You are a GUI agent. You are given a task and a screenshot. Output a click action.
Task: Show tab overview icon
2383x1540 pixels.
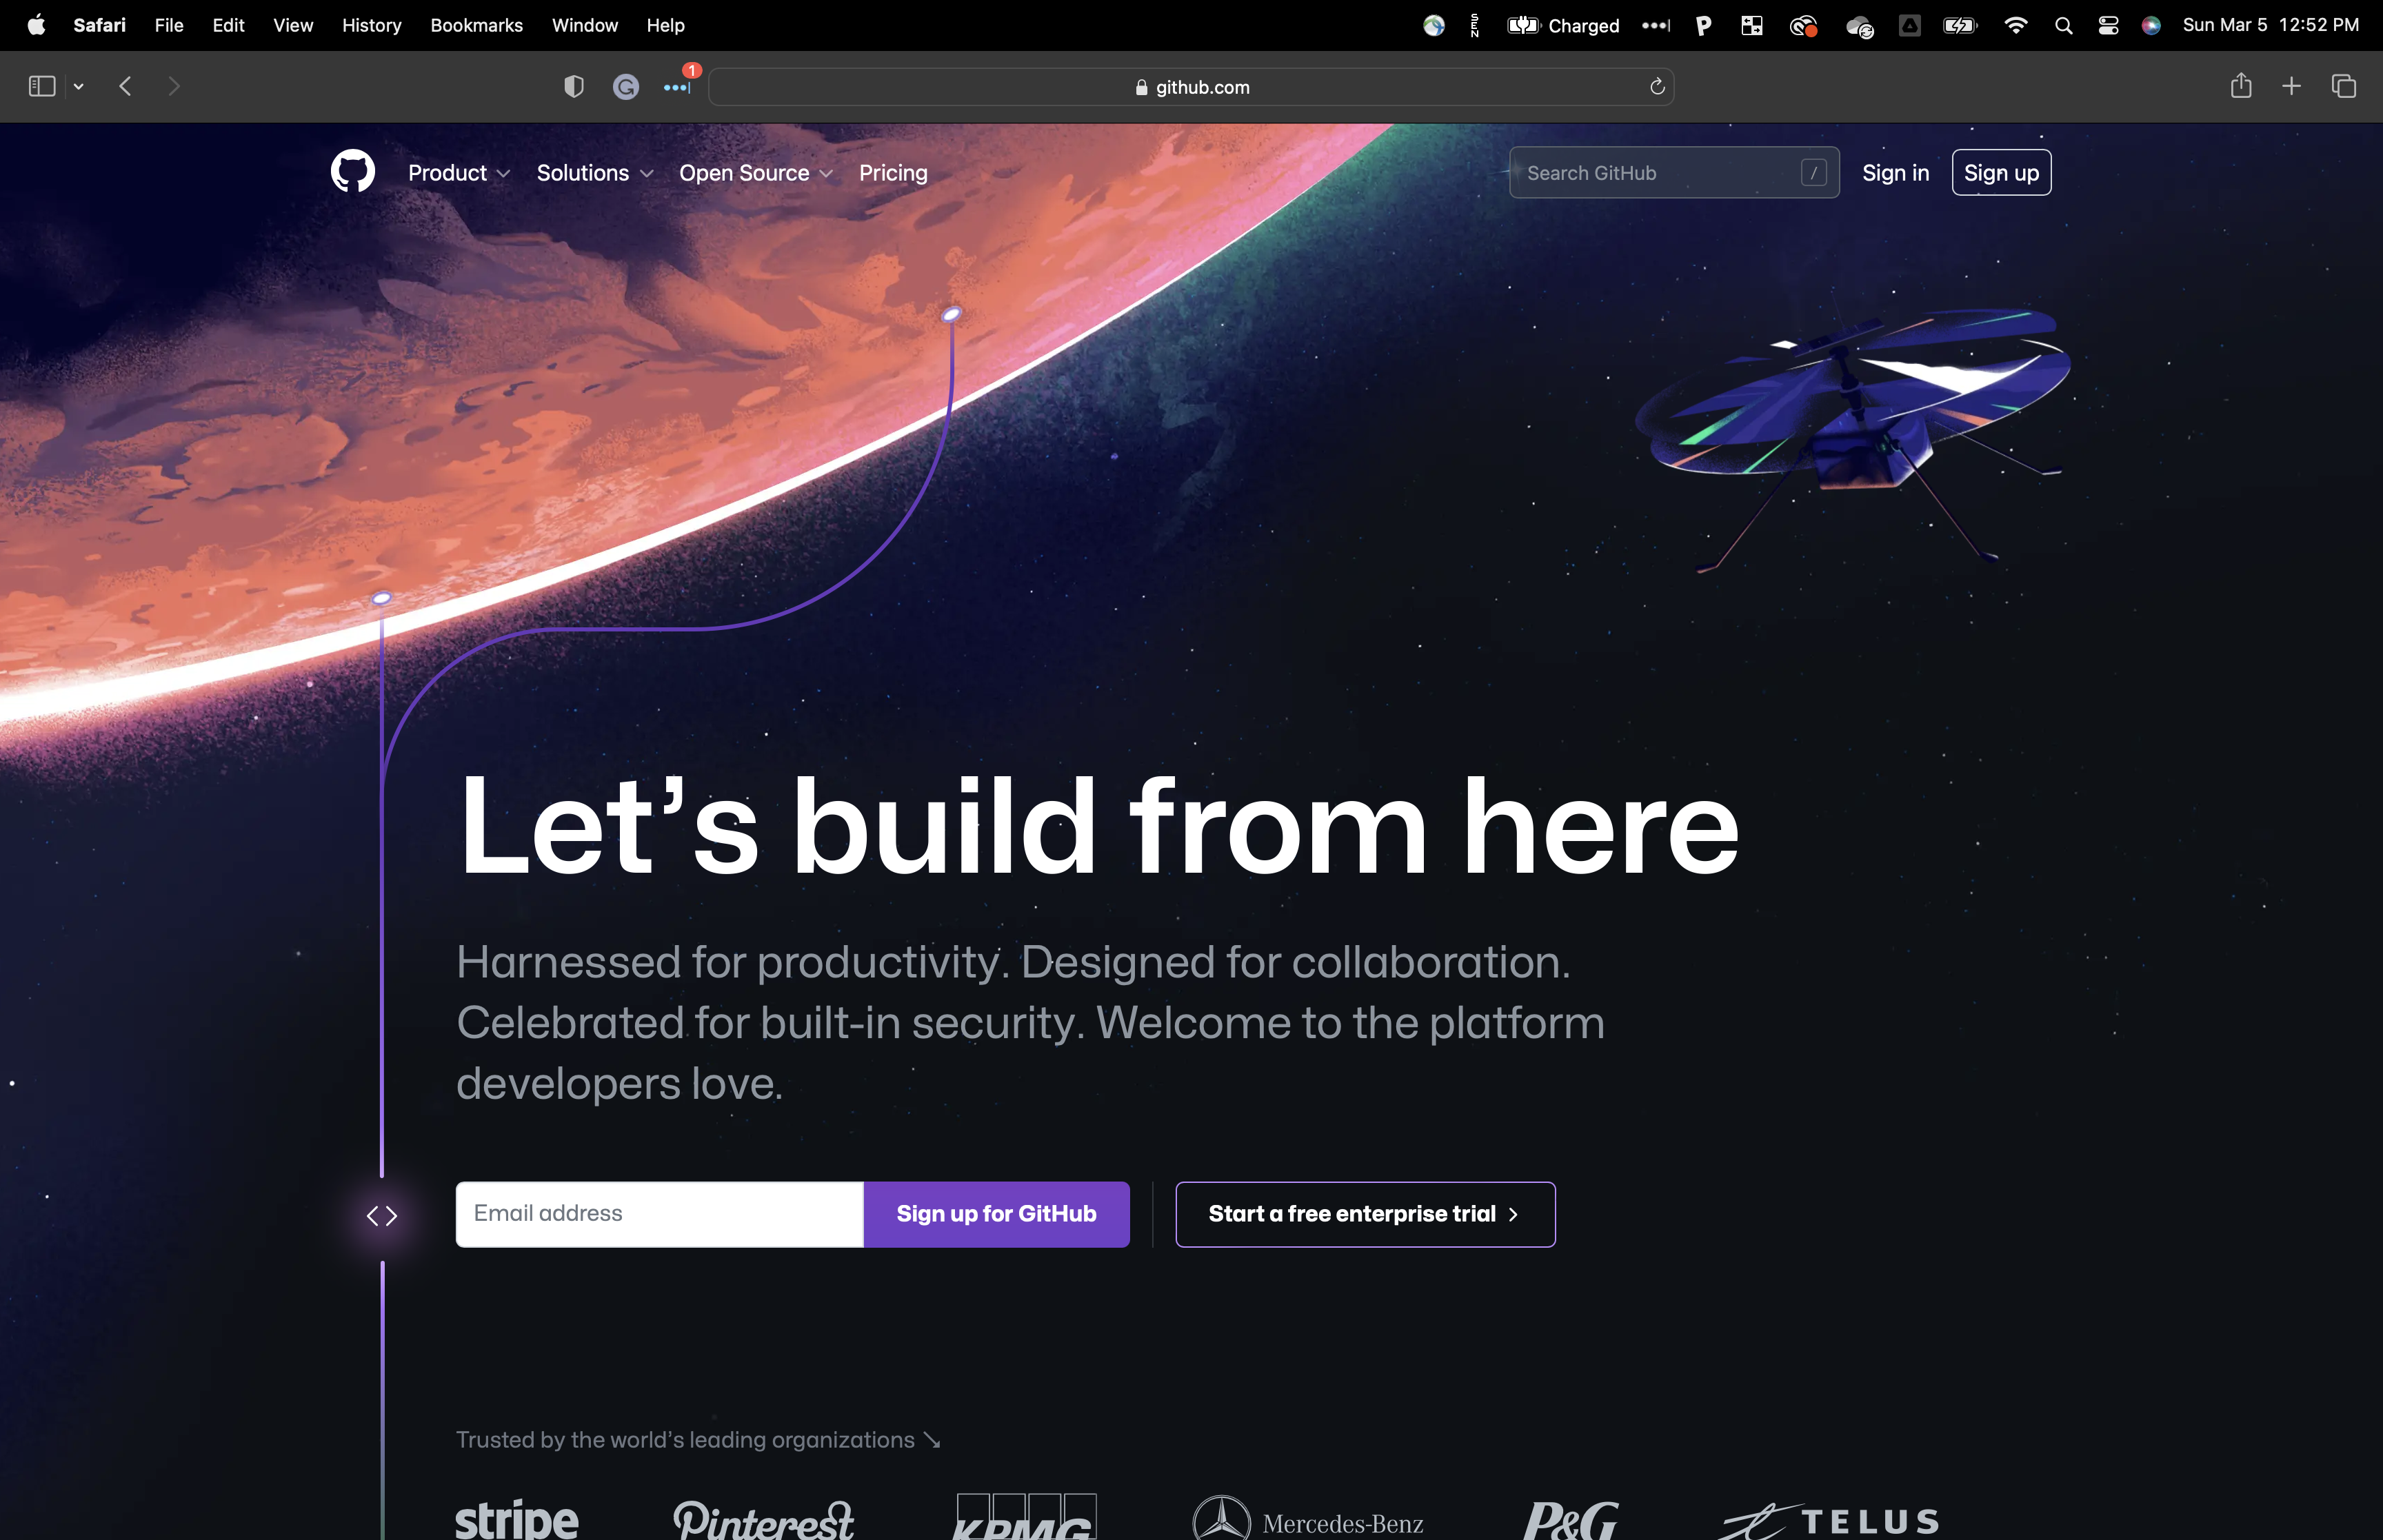pos(2344,87)
